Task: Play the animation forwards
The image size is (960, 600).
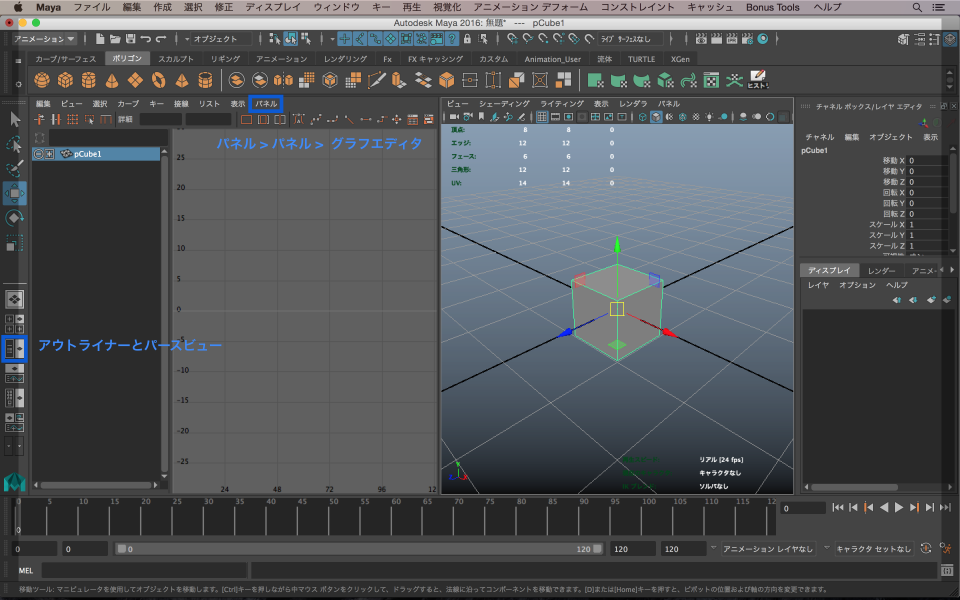Action: [899, 508]
